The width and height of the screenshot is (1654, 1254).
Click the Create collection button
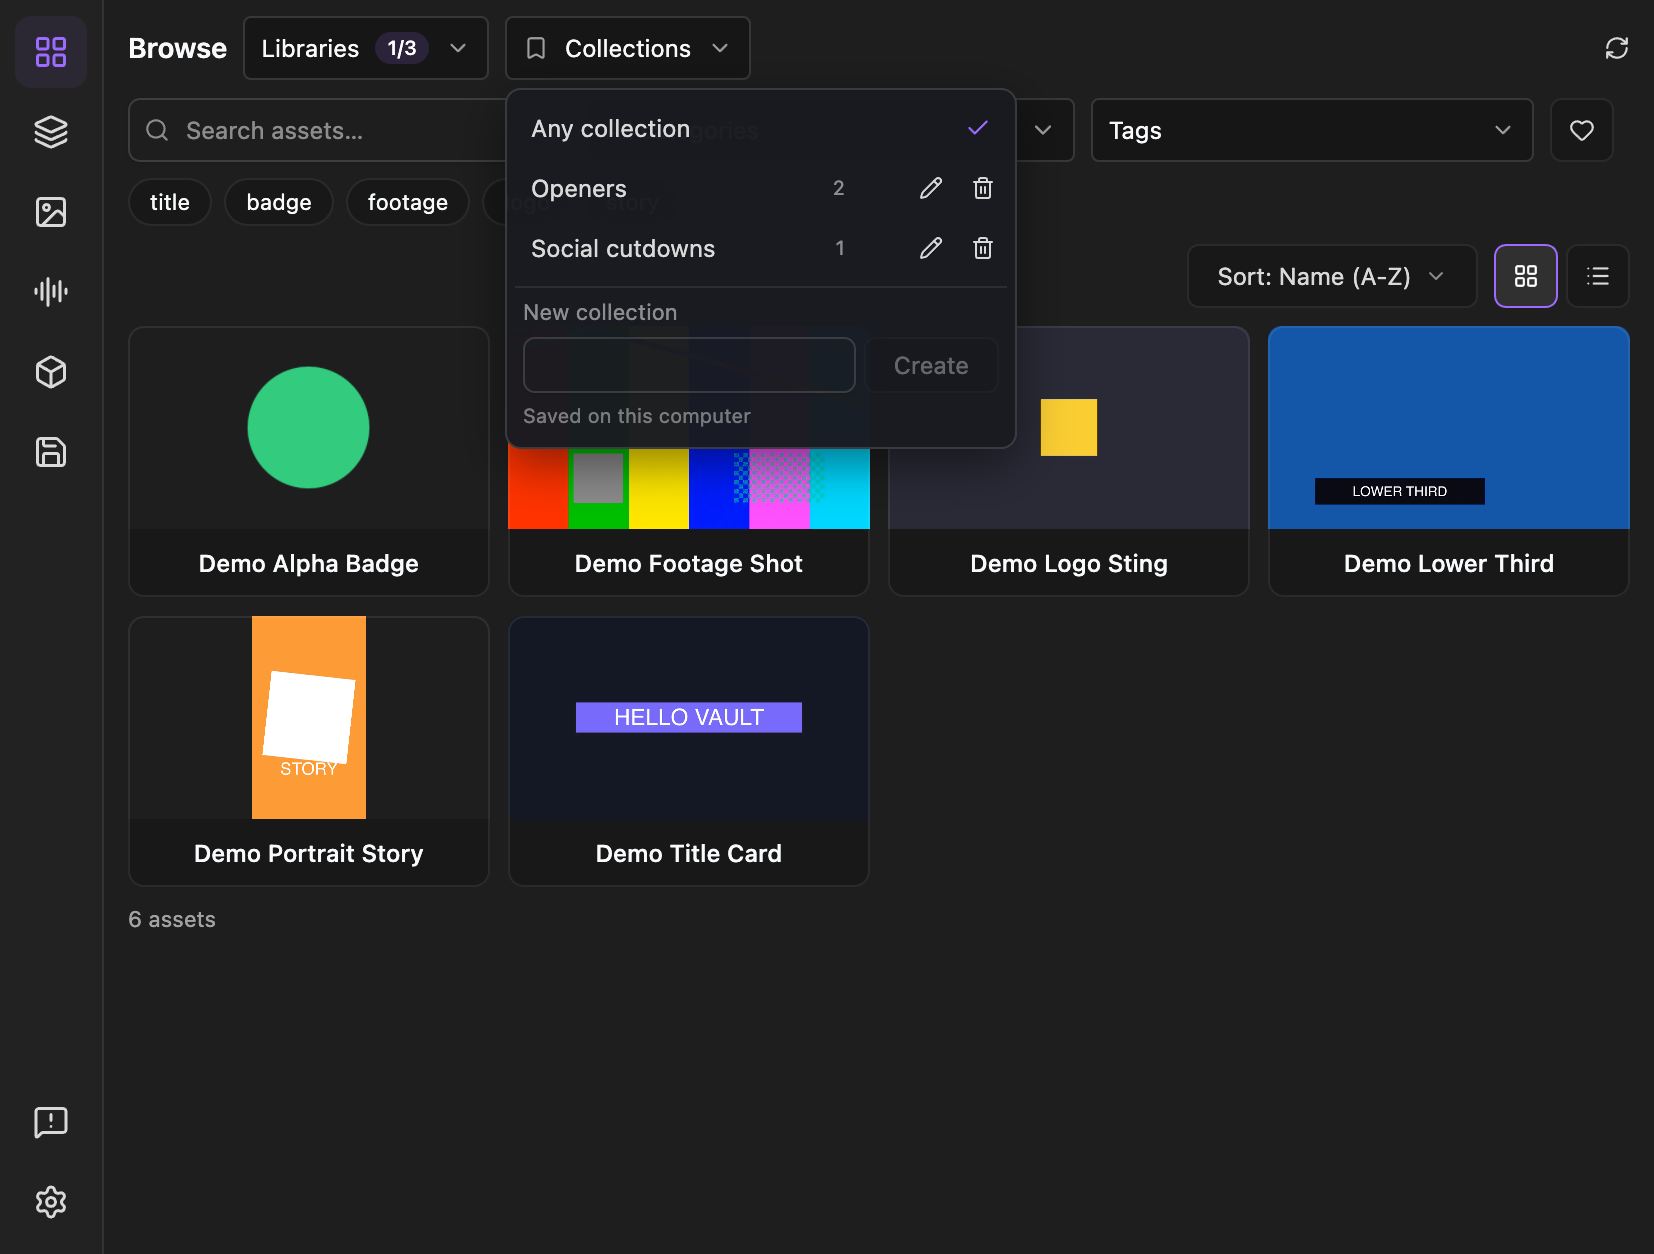(931, 365)
